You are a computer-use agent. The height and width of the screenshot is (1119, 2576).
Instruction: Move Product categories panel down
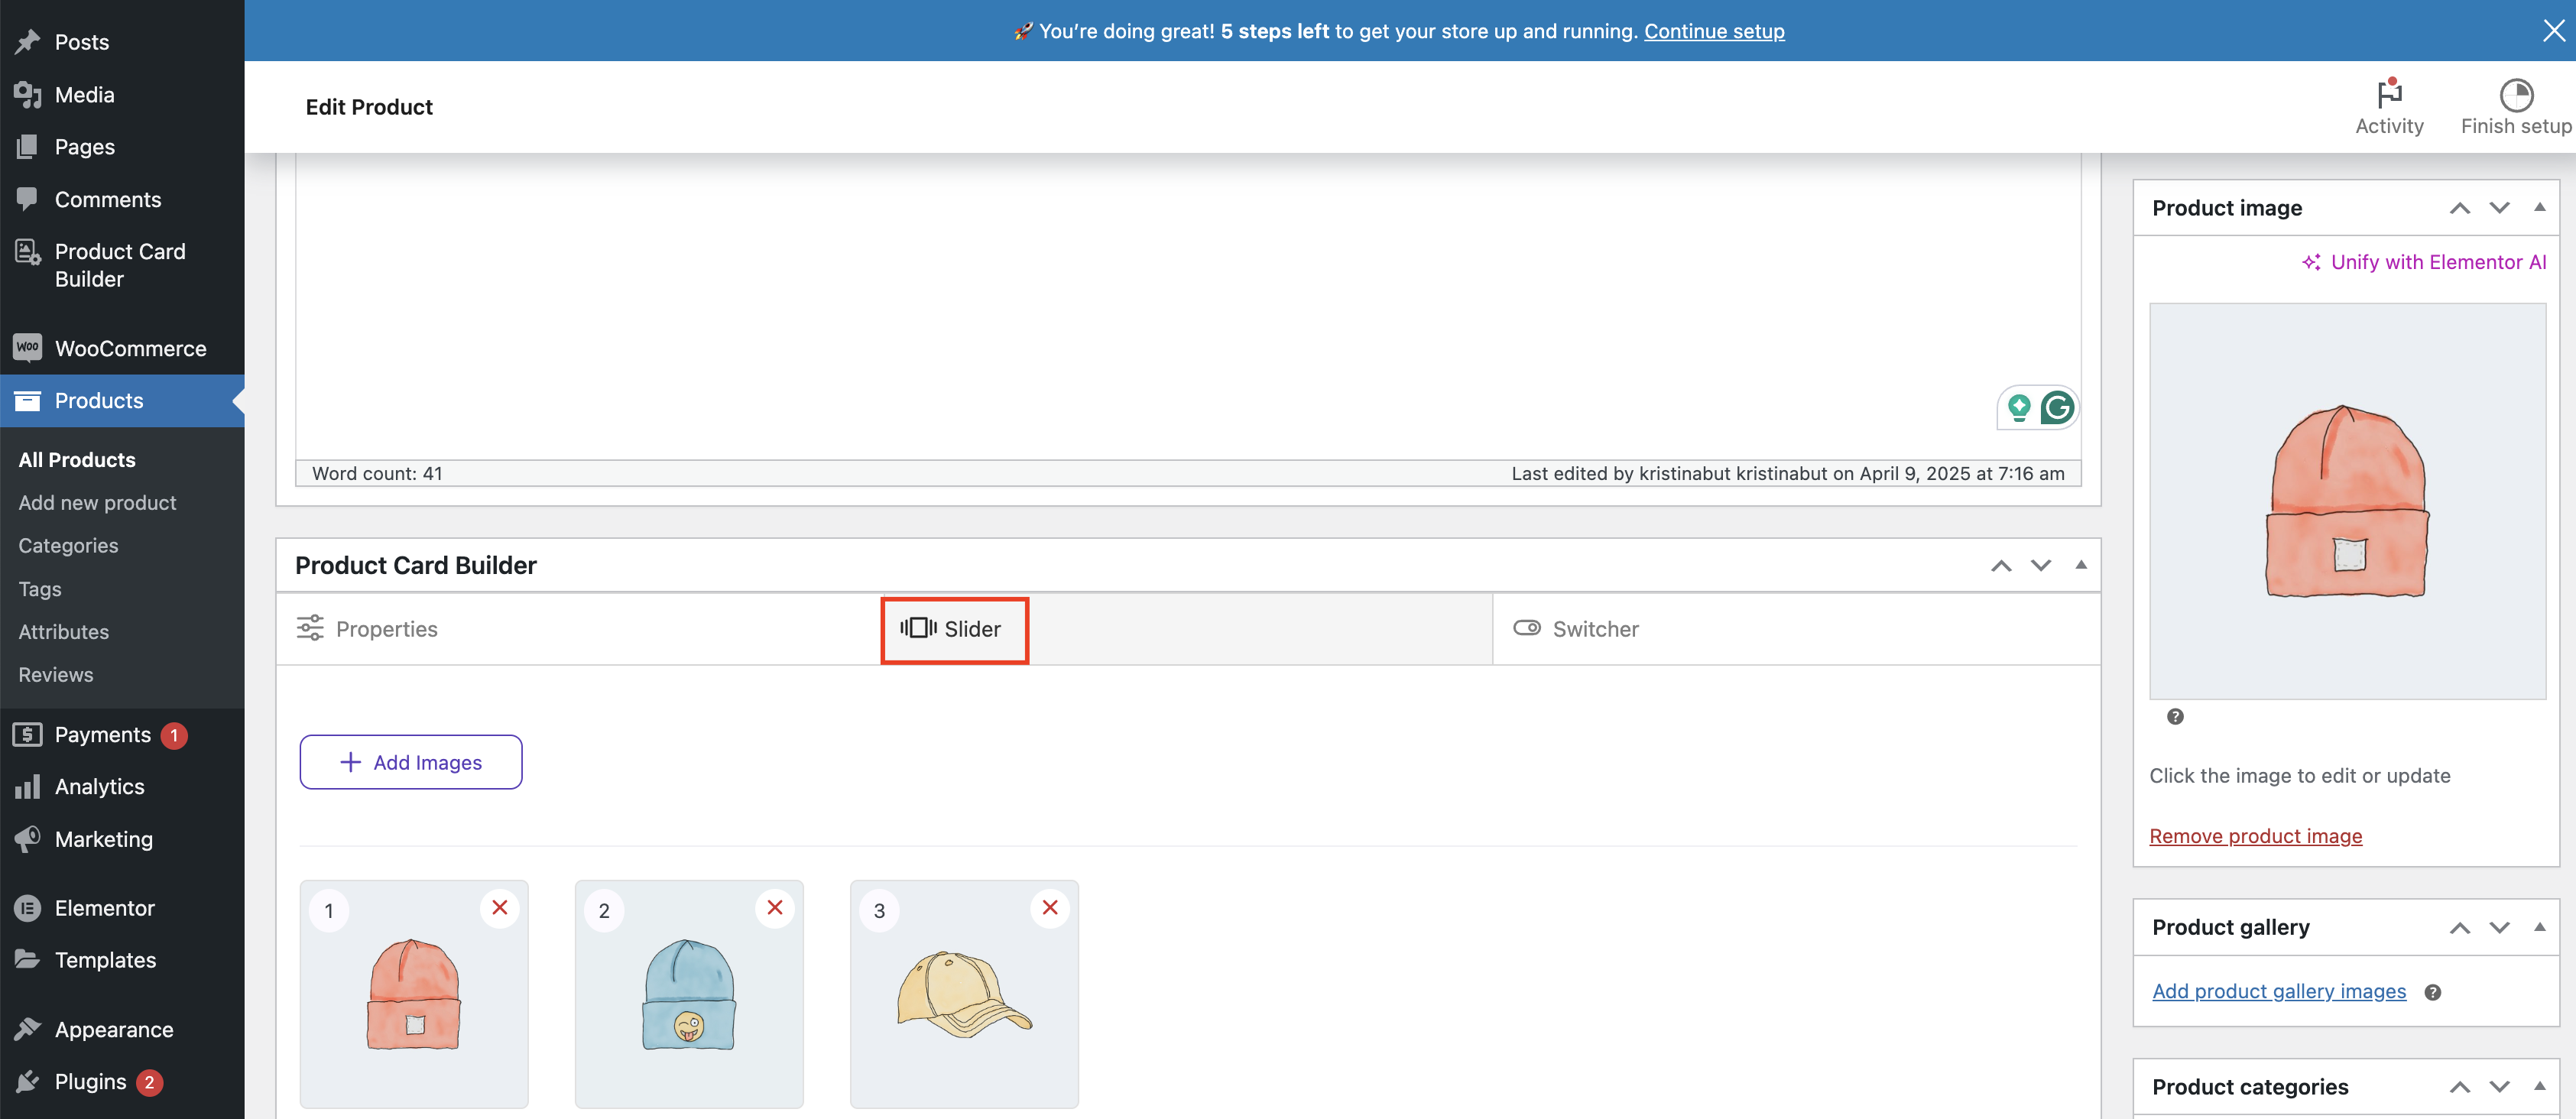(2499, 1087)
